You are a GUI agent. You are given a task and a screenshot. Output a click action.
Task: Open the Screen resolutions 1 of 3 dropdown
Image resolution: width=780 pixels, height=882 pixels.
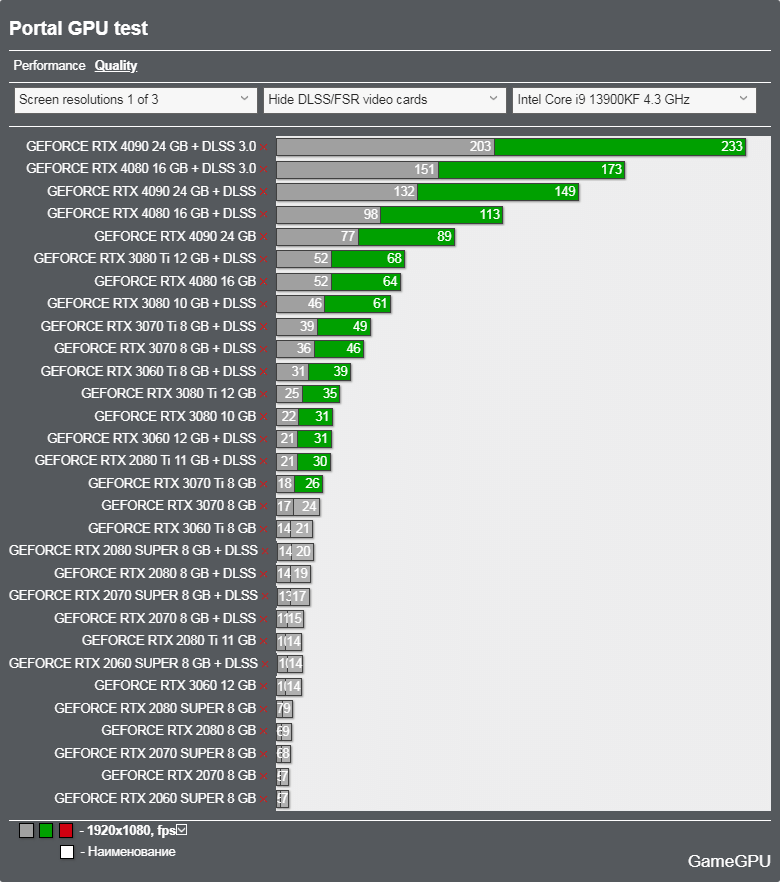coord(136,100)
